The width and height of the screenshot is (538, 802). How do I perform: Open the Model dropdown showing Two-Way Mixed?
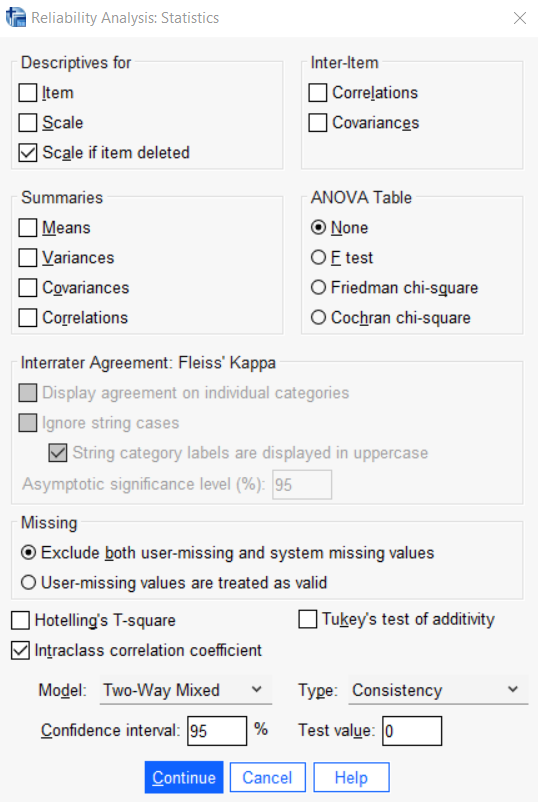tap(186, 690)
